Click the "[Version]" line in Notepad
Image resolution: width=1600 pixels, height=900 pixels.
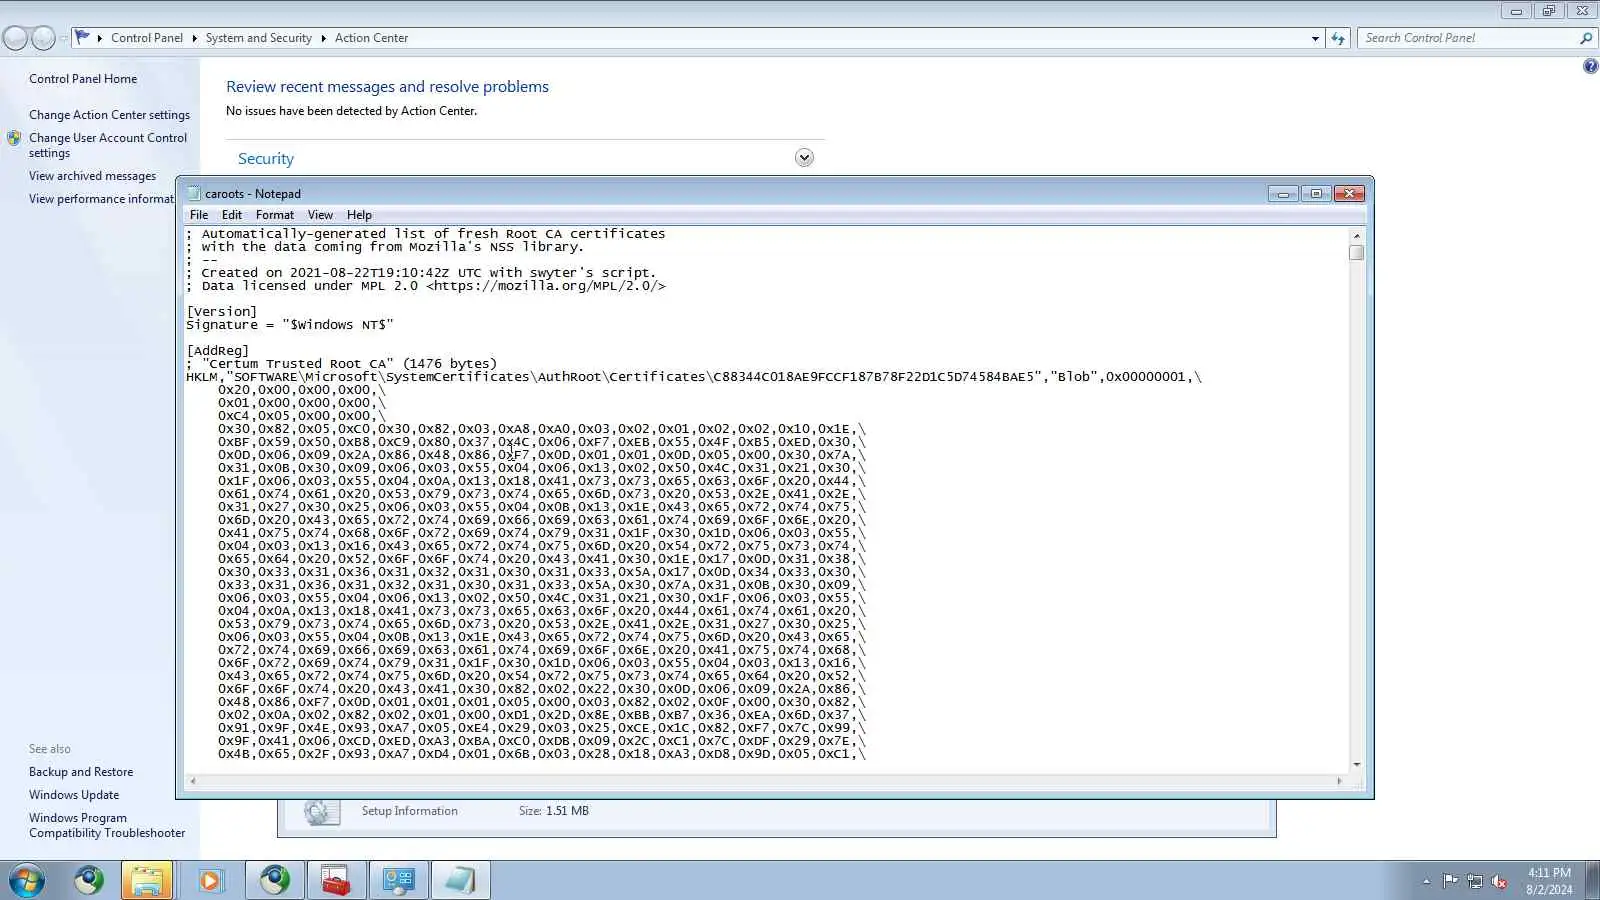point(222,312)
